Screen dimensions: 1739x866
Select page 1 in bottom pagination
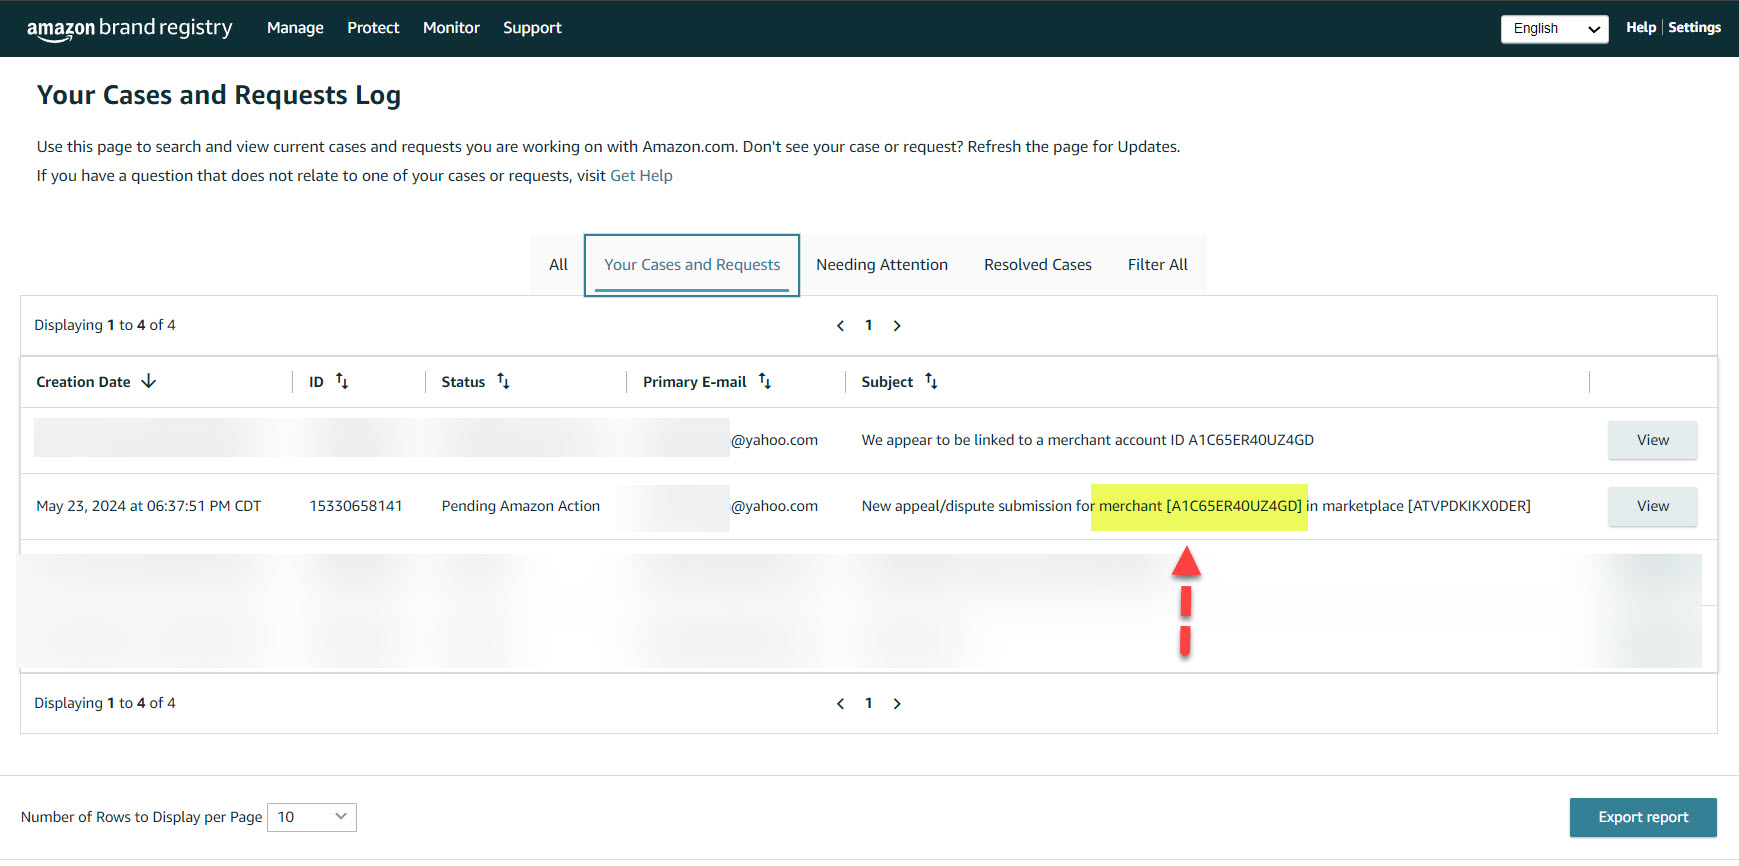point(868,703)
